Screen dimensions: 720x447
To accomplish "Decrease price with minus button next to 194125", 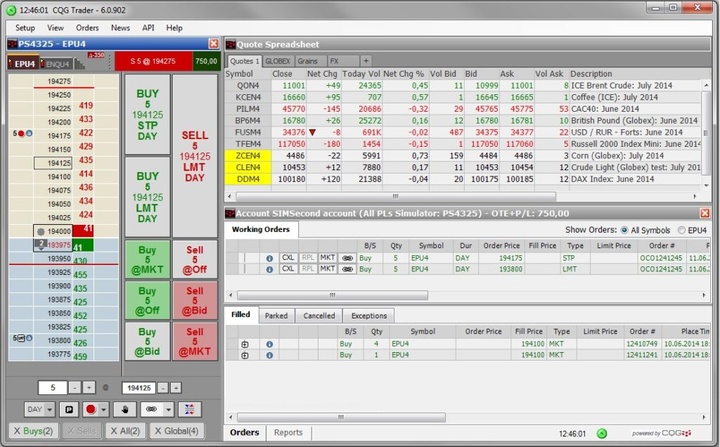I will (x=163, y=388).
